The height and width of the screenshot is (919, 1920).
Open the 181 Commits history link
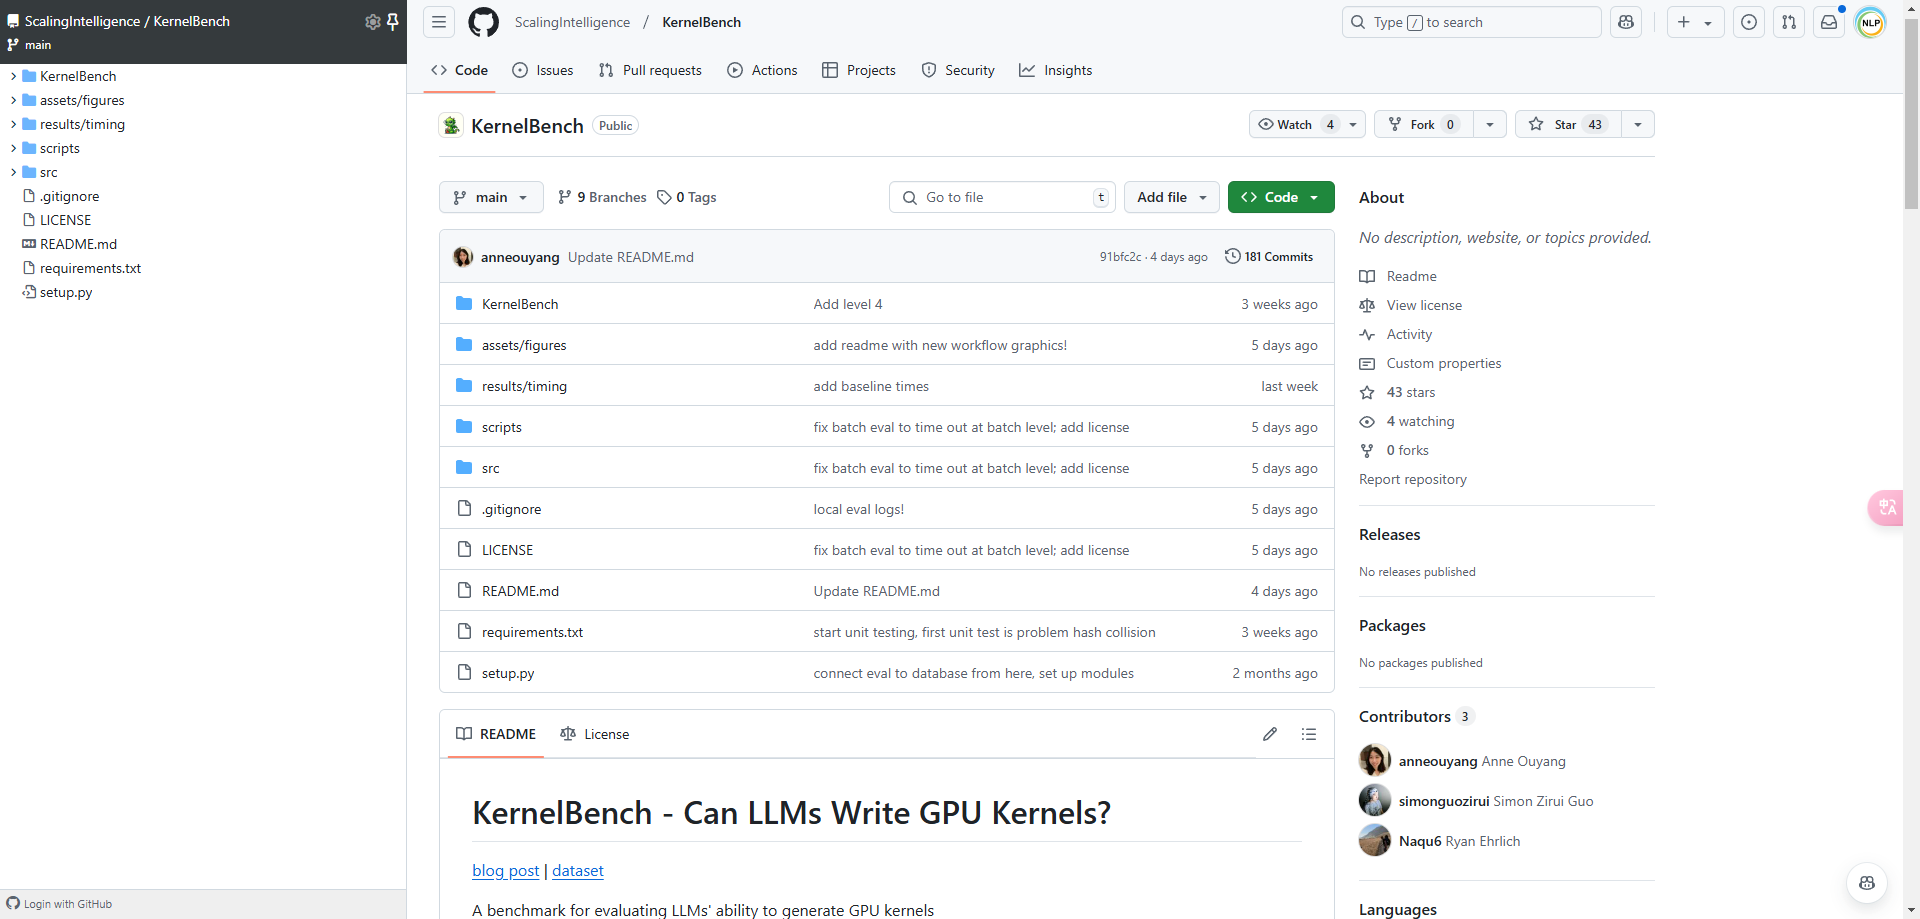pos(1269,257)
